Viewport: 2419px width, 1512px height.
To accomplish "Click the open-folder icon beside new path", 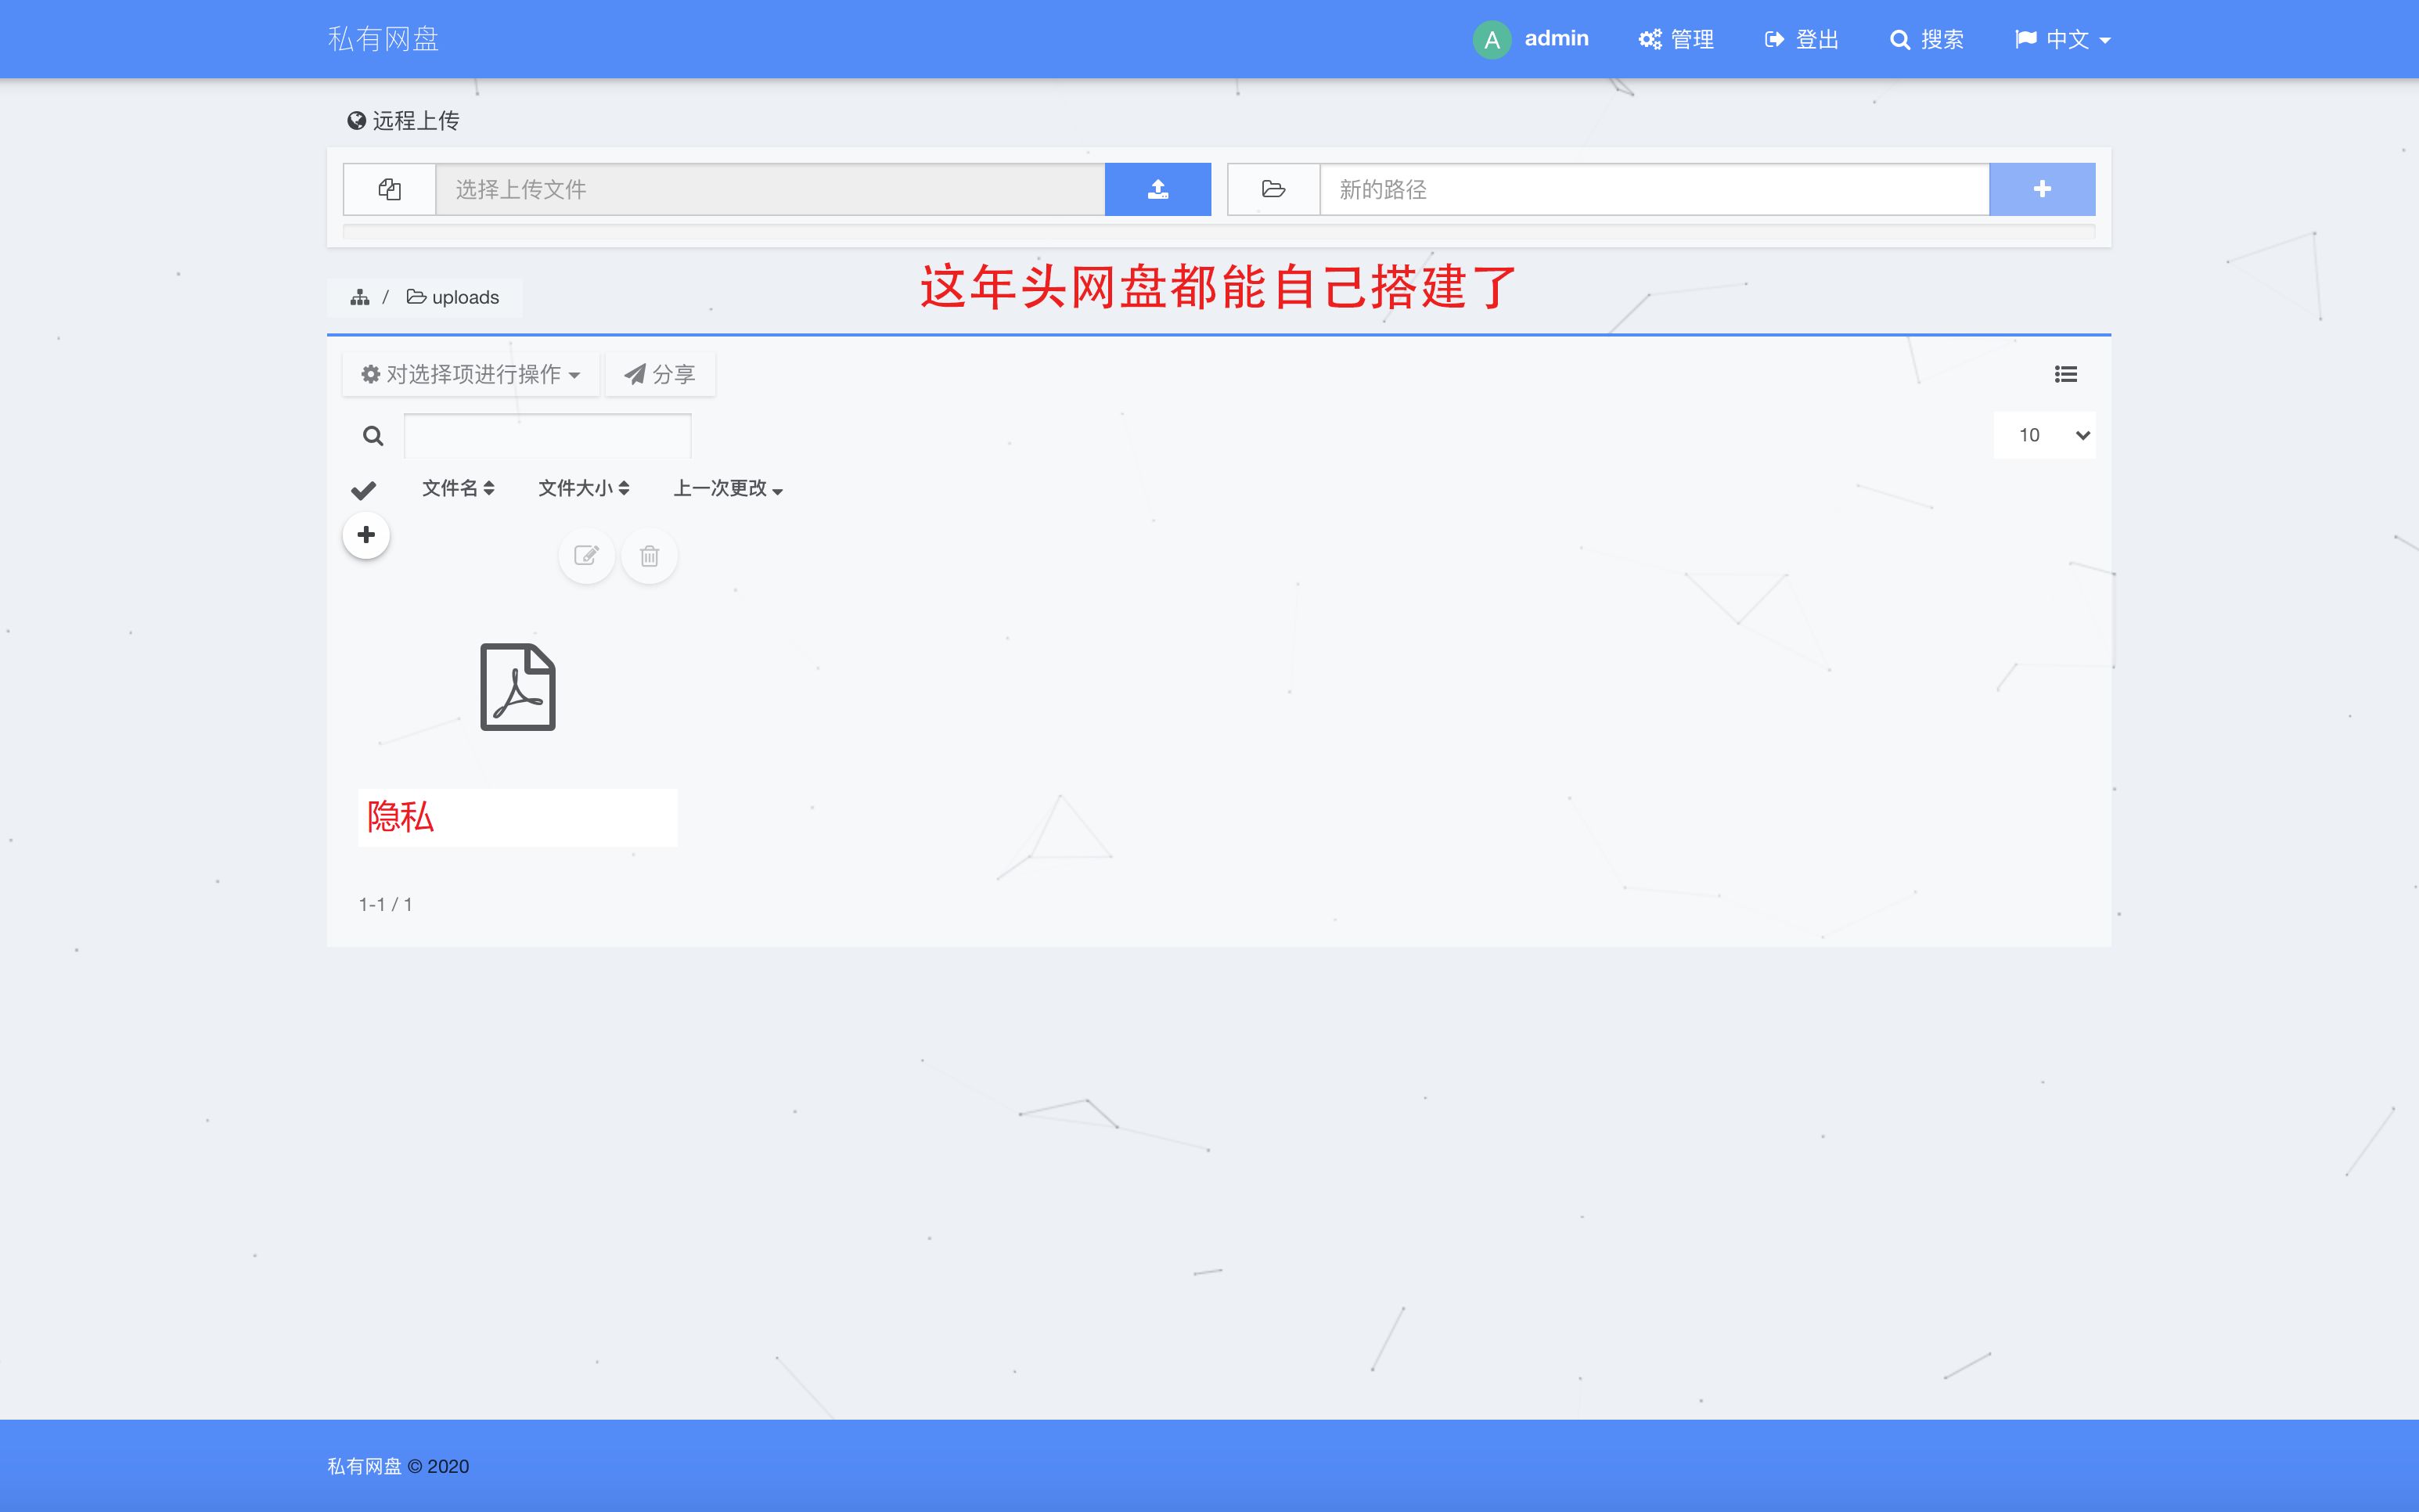I will (x=1273, y=189).
